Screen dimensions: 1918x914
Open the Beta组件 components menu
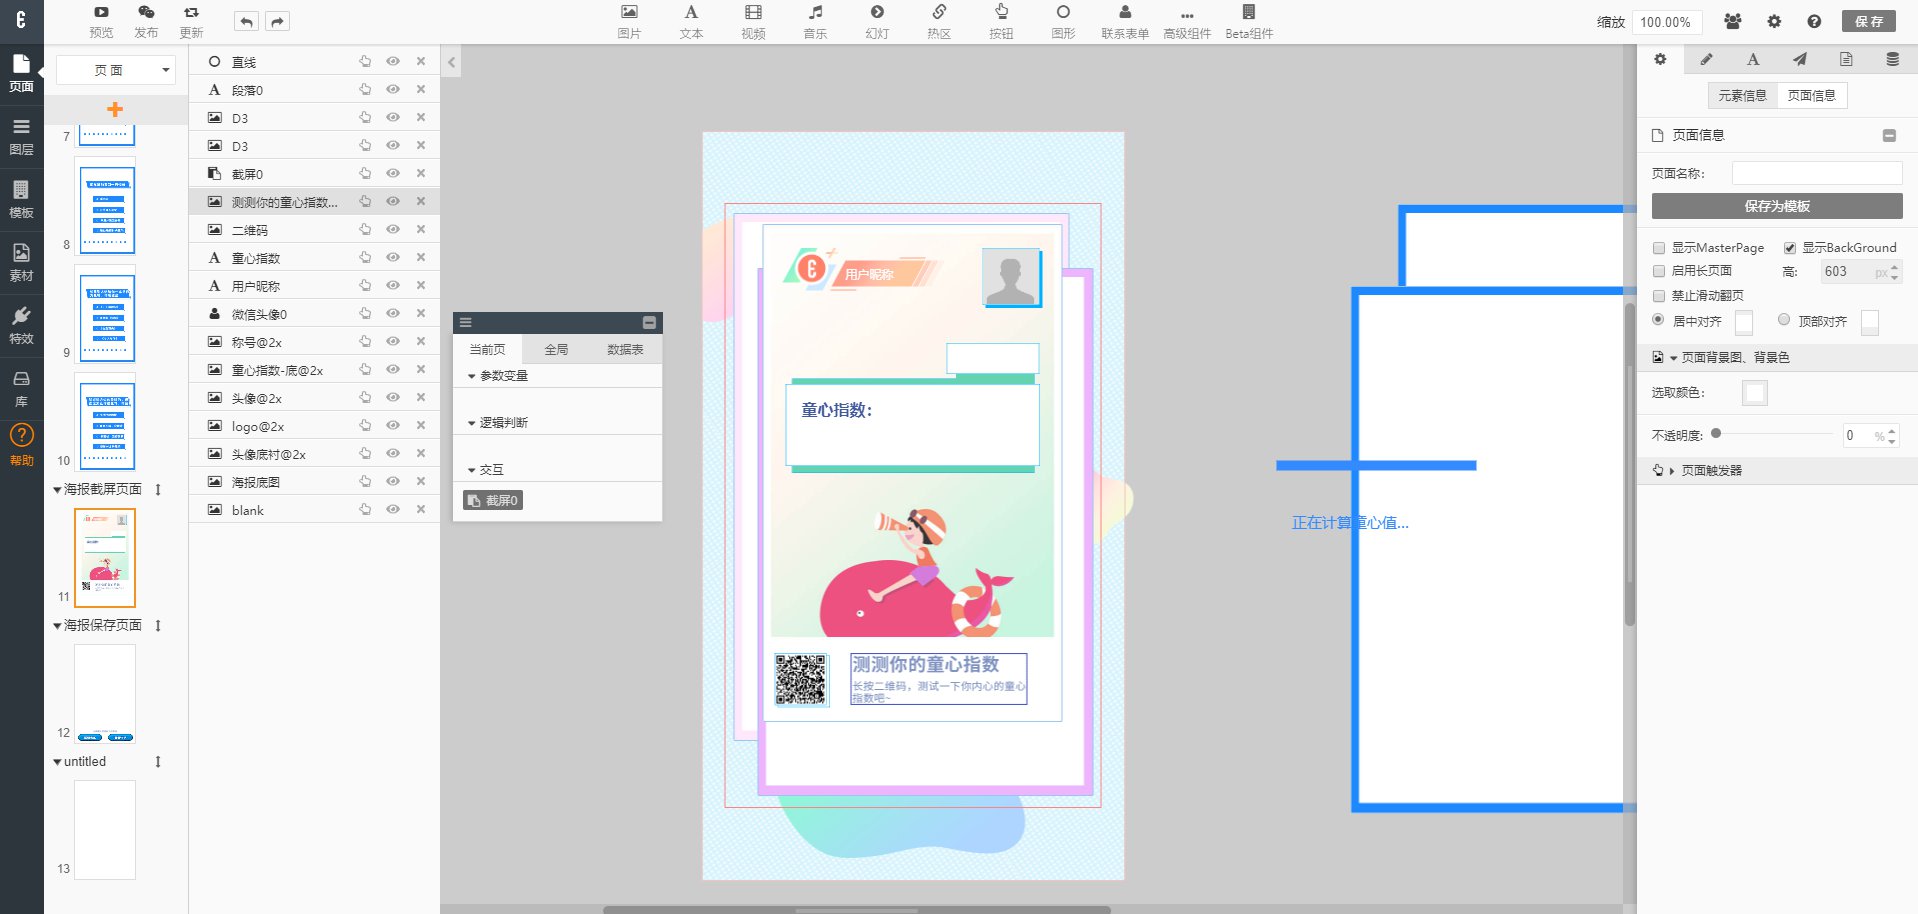1249,21
